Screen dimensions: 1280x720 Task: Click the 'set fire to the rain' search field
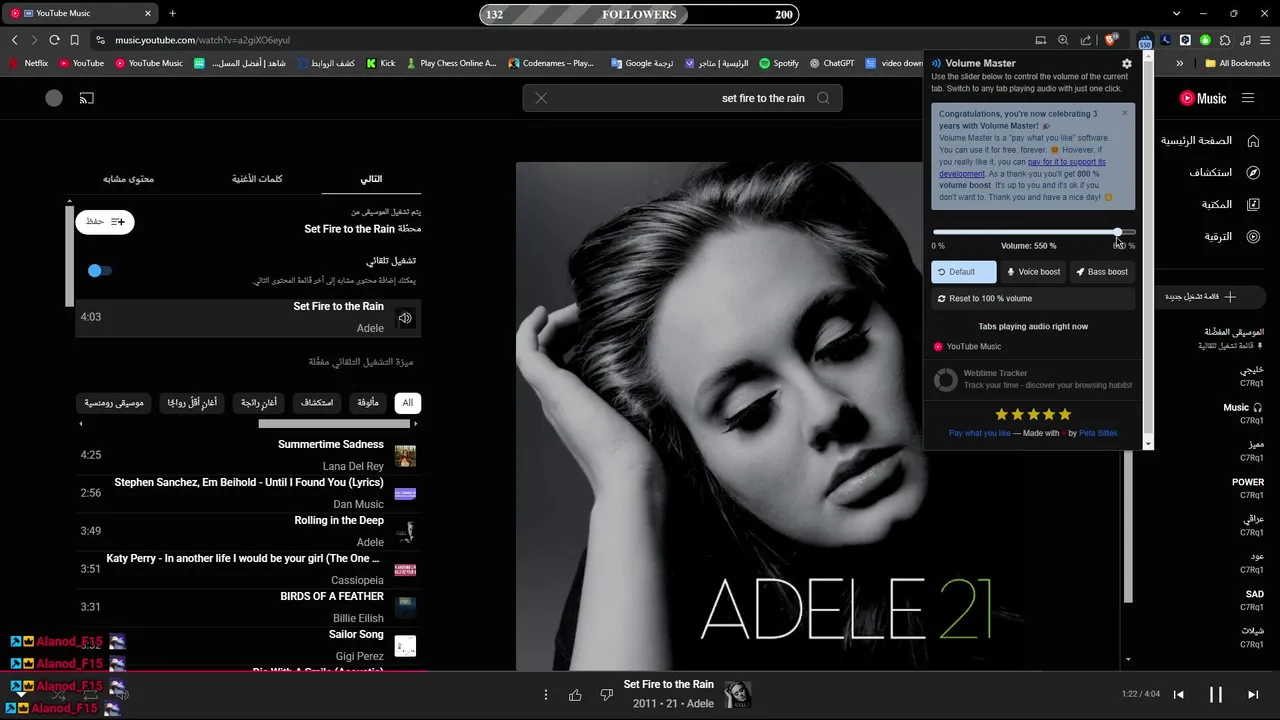(683, 98)
